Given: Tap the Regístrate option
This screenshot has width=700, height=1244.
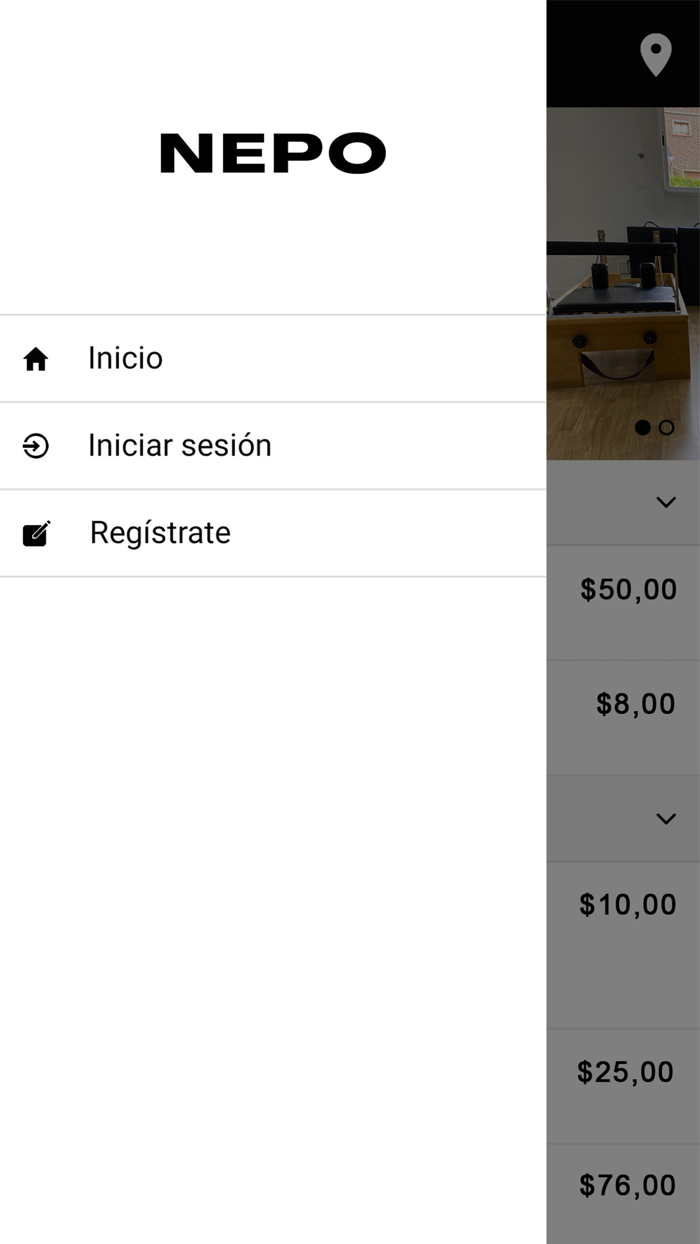Looking at the screenshot, I should point(160,532).
